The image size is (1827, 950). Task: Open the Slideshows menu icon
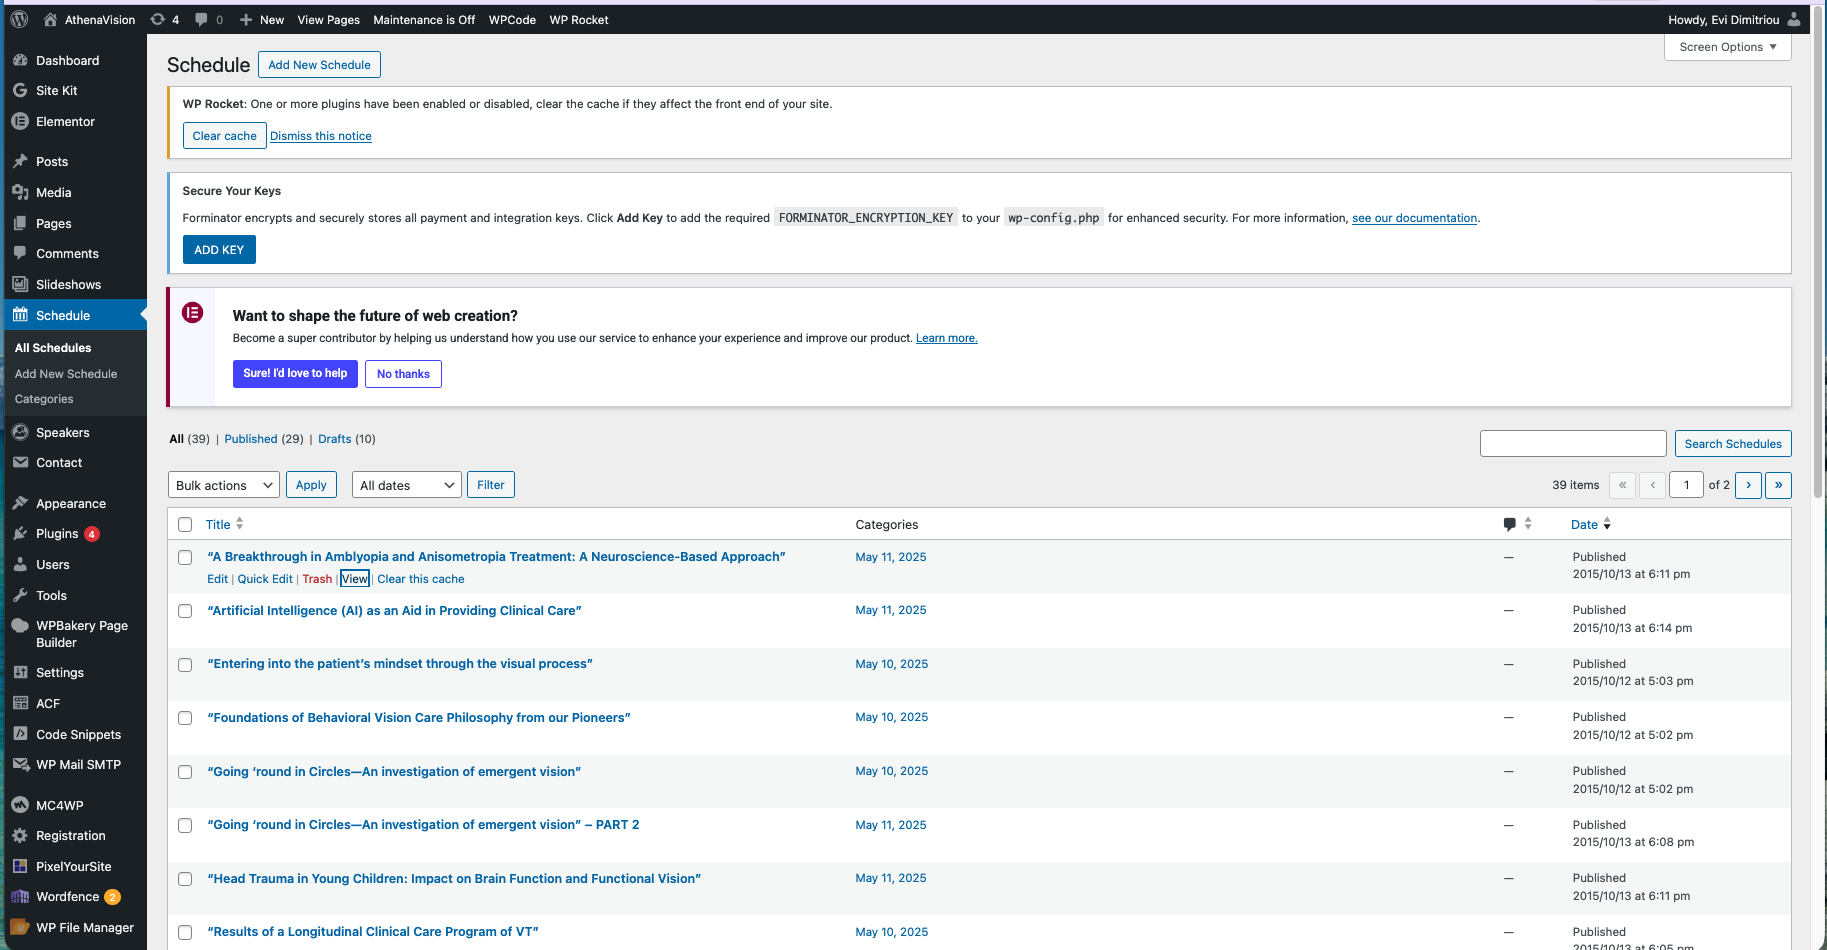tap(20, 284)
